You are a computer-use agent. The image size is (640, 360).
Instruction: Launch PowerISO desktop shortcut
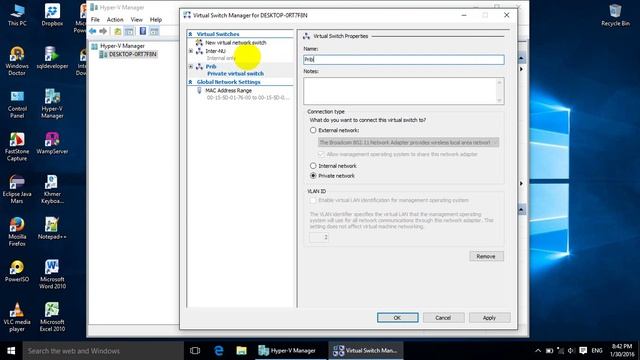pos(17,271)
